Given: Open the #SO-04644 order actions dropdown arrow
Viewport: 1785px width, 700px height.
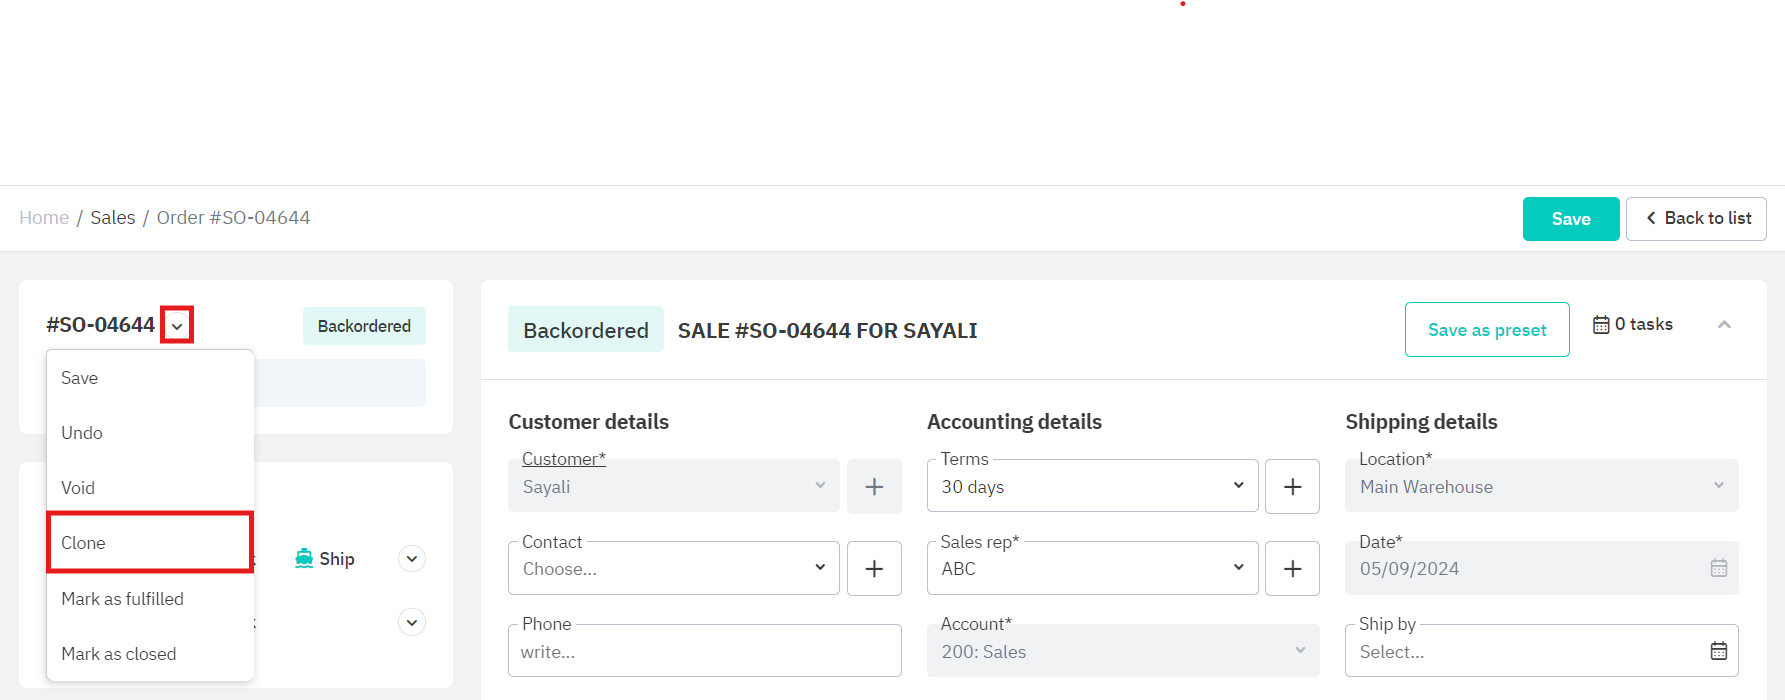Looking at the screenshot, I should coord(177,326).
